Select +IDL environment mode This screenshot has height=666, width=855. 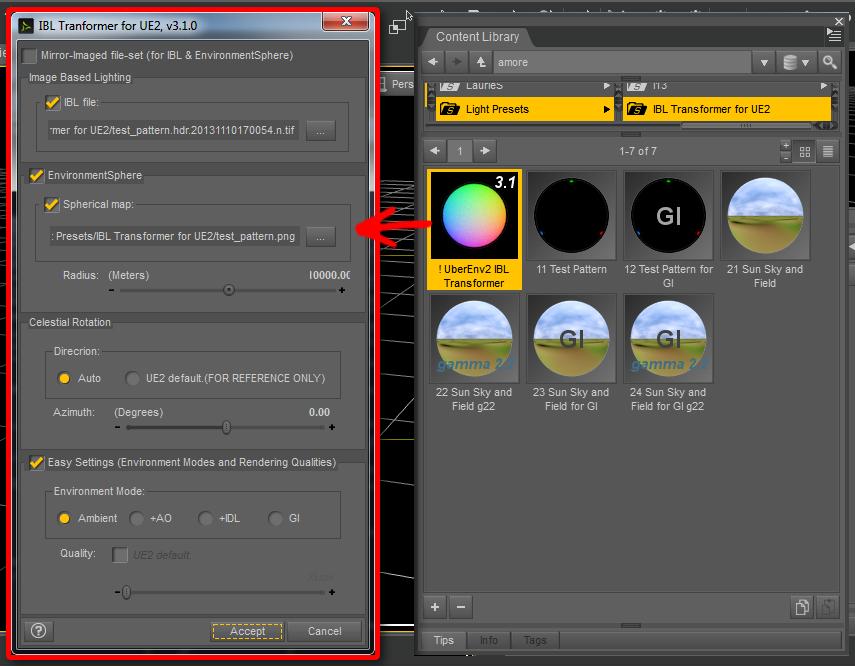point(206,518)
